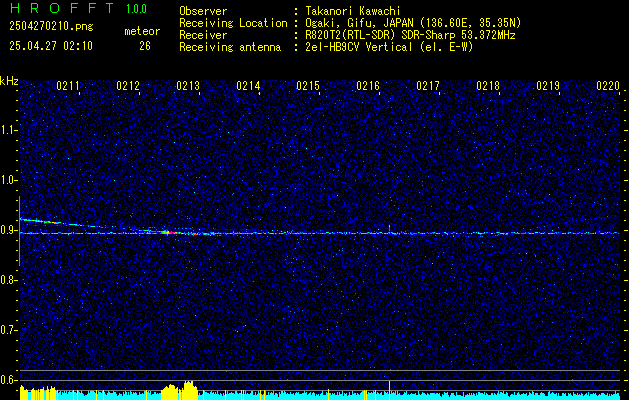
Task: Click the version number 1.0.0
Action: click(x=136, y=9)
